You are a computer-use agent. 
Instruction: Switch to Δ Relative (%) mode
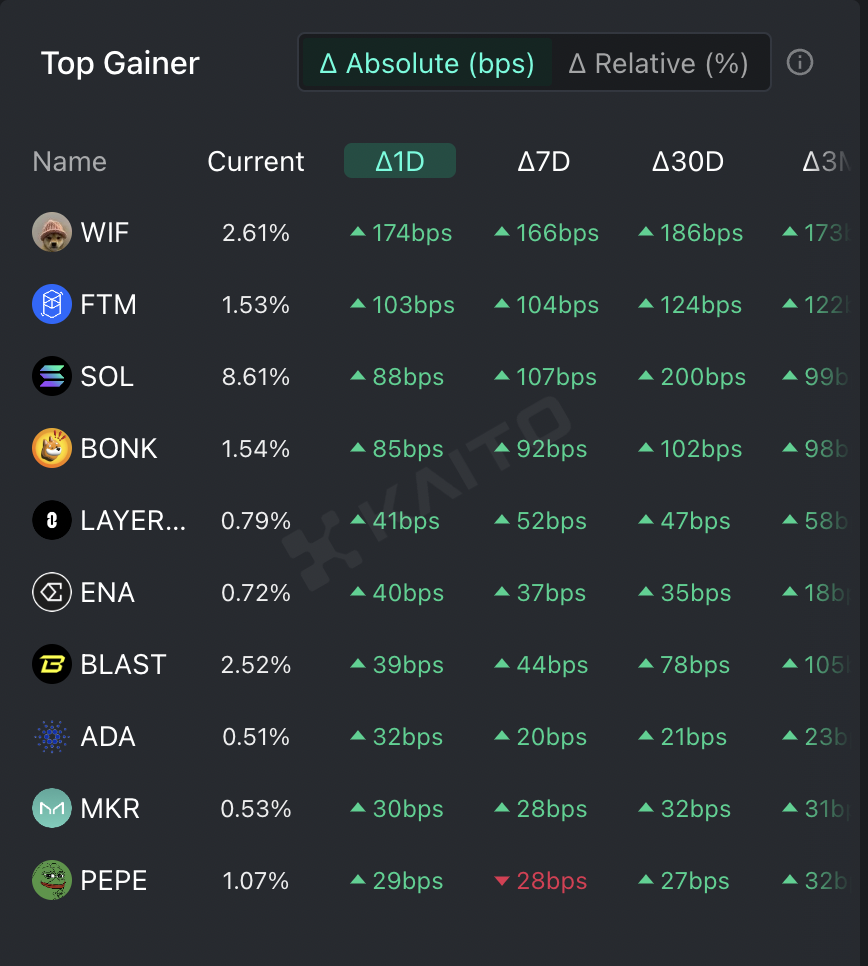pyautogui.click(x=659, y=64)
